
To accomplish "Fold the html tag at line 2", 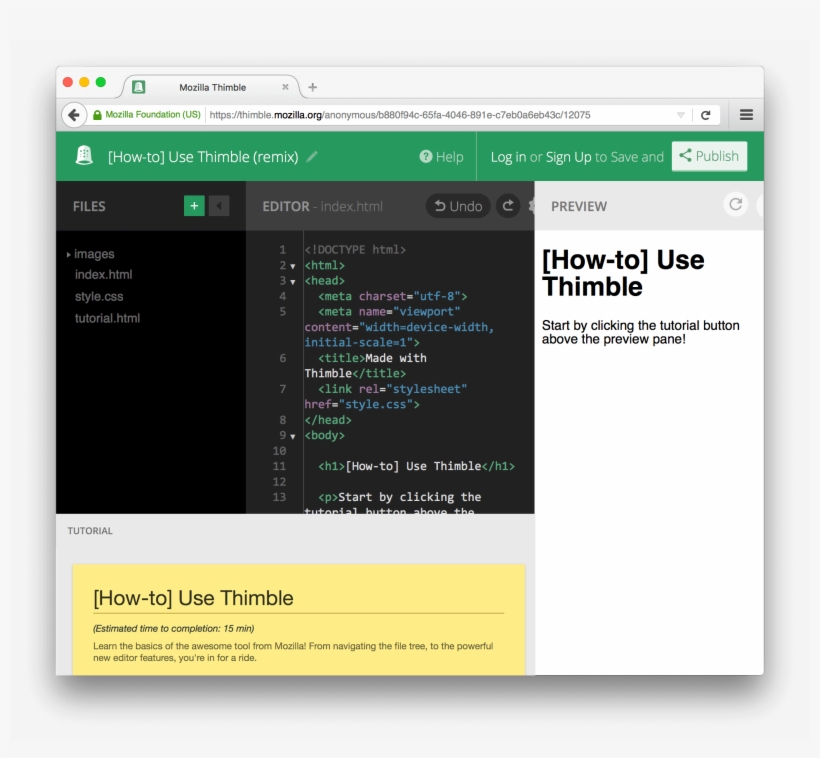I will click(x=293, y=266).
